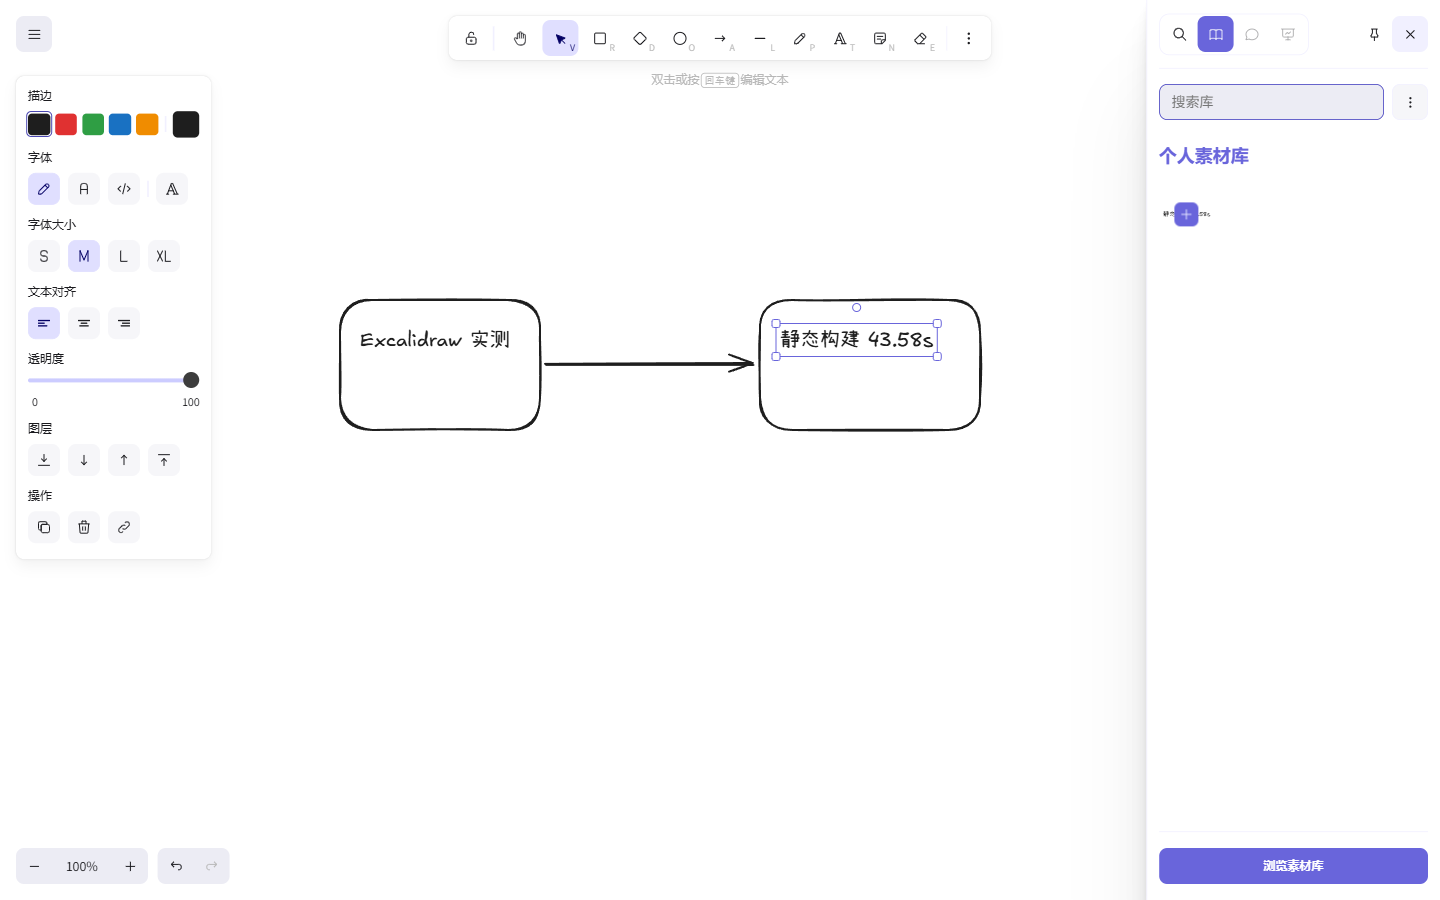Image resolution: width=1440 pixels, height=900 pixels.
Task: Pick the red stroke color
Action: (66, 124)
